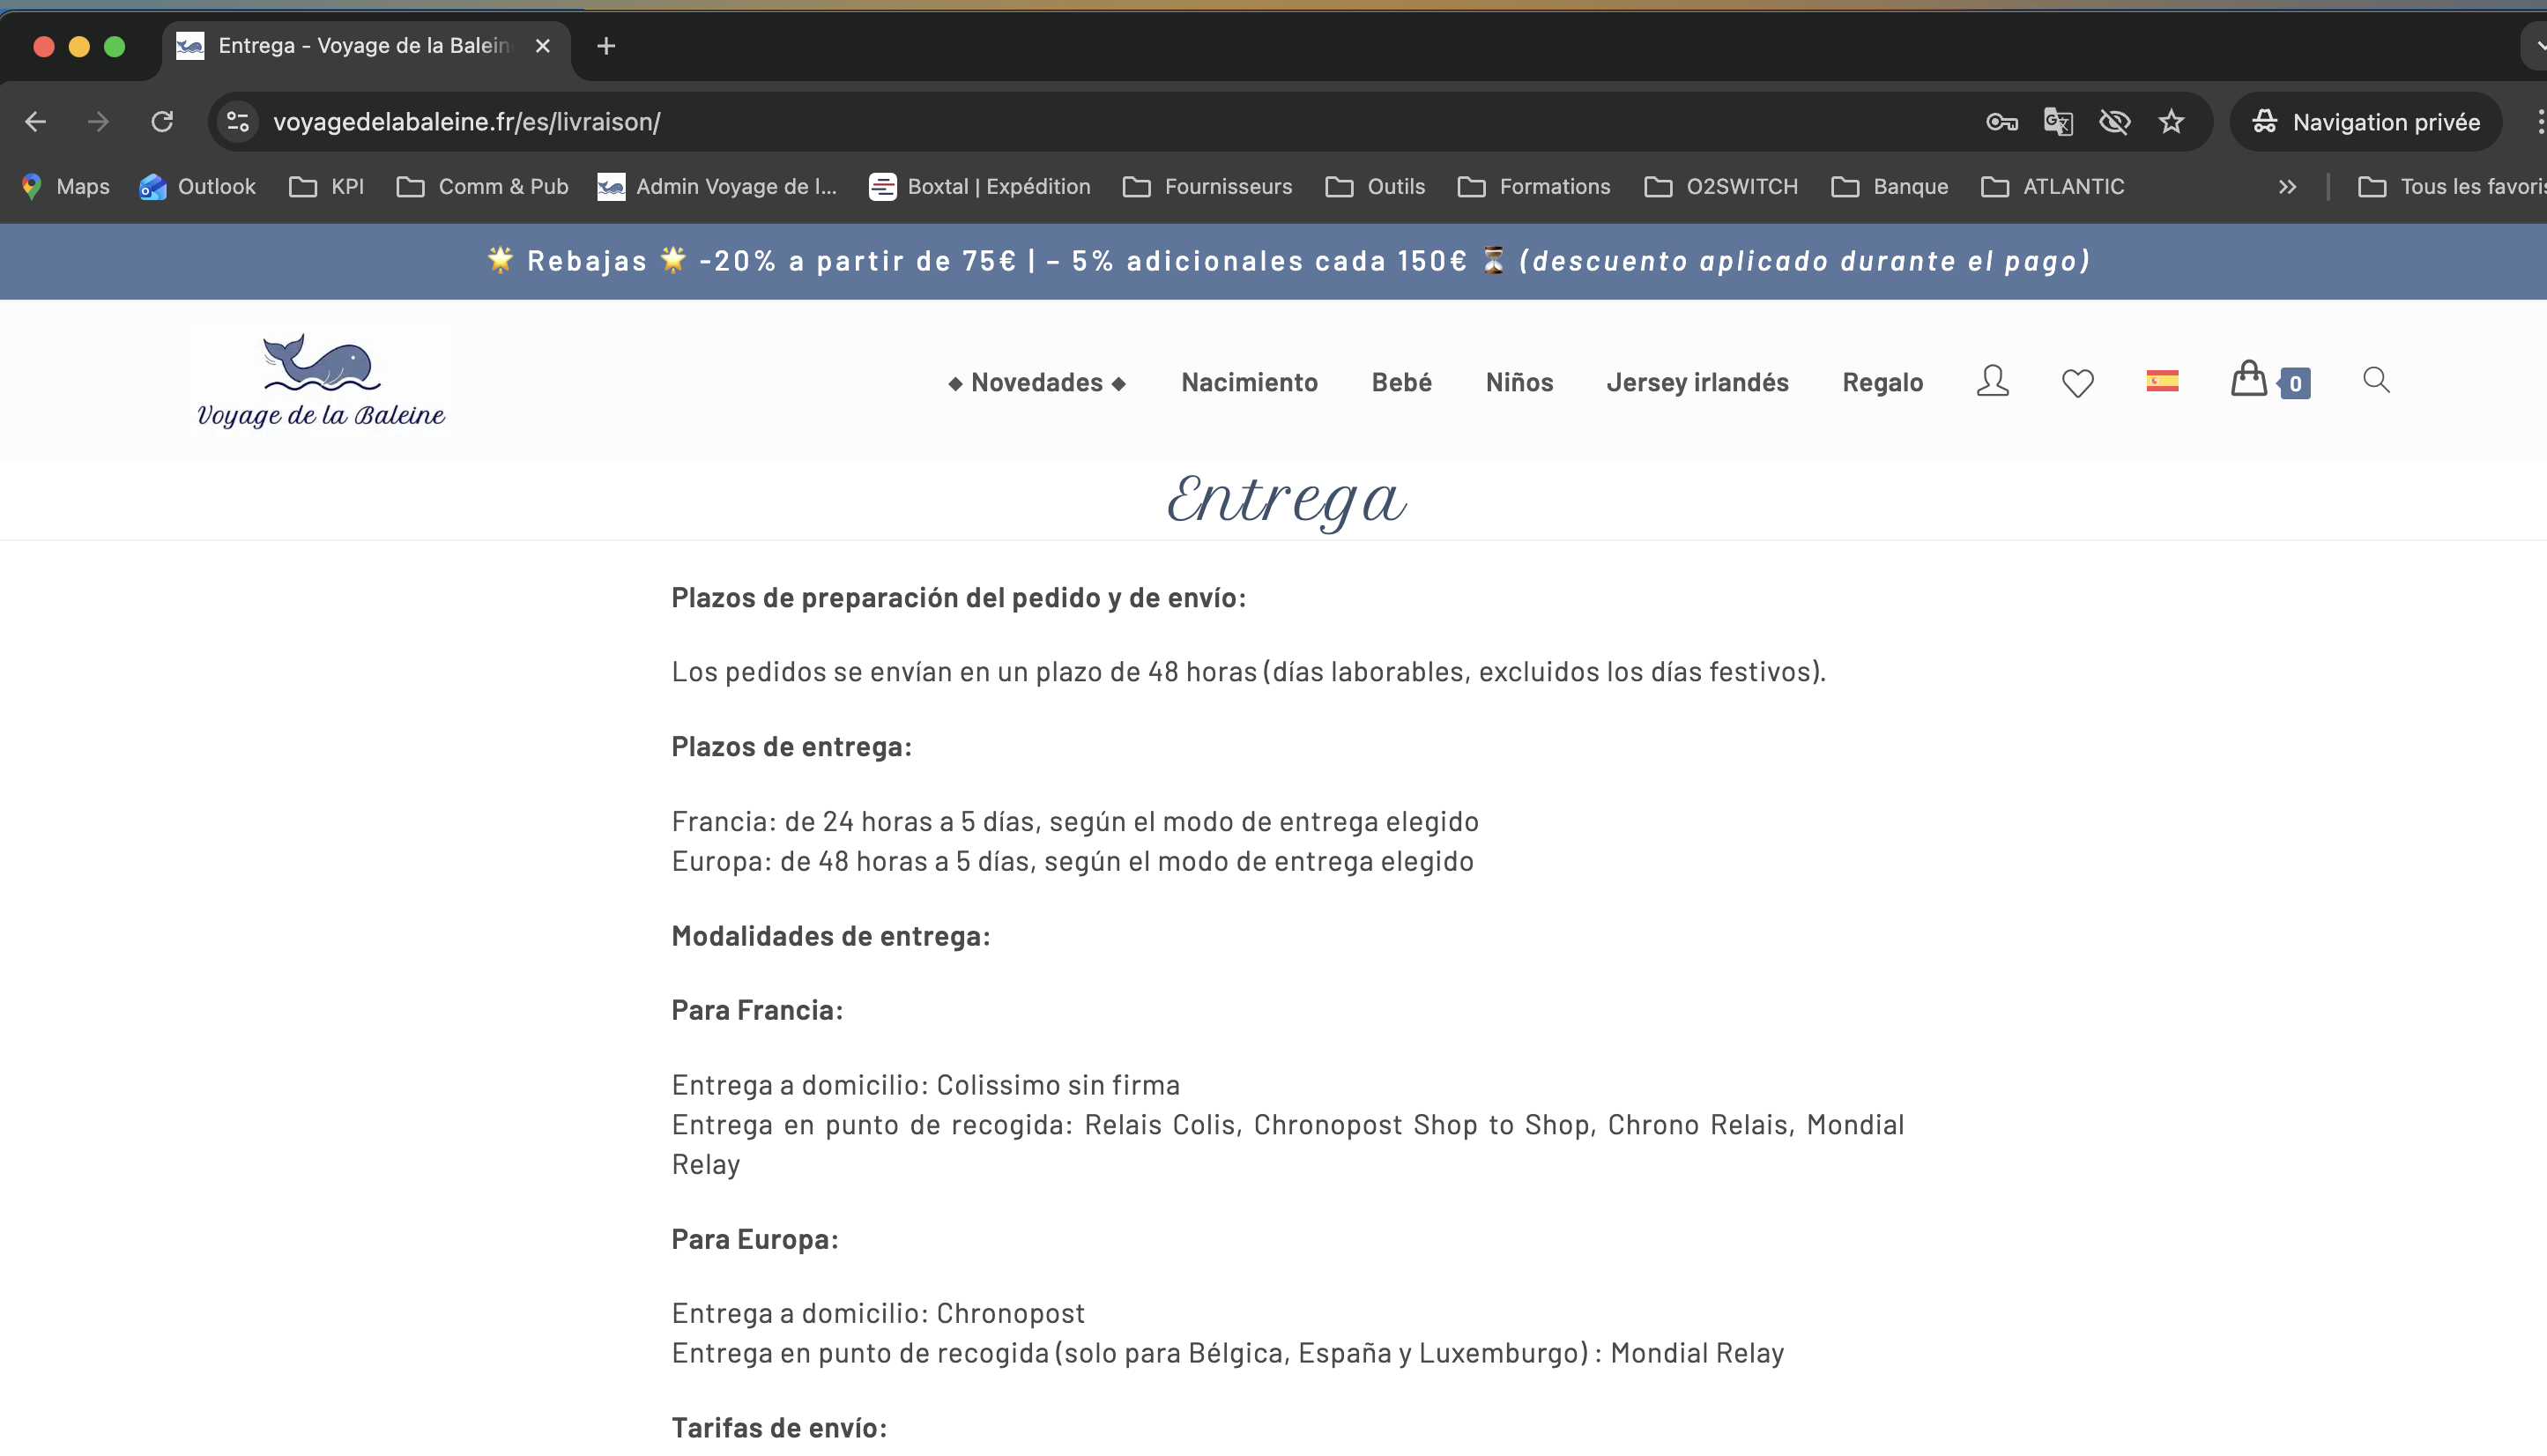The height and width of the screenshot is (1456, 2547).
Task: Close the Entrega browser tab
Action: click(543, 46)
